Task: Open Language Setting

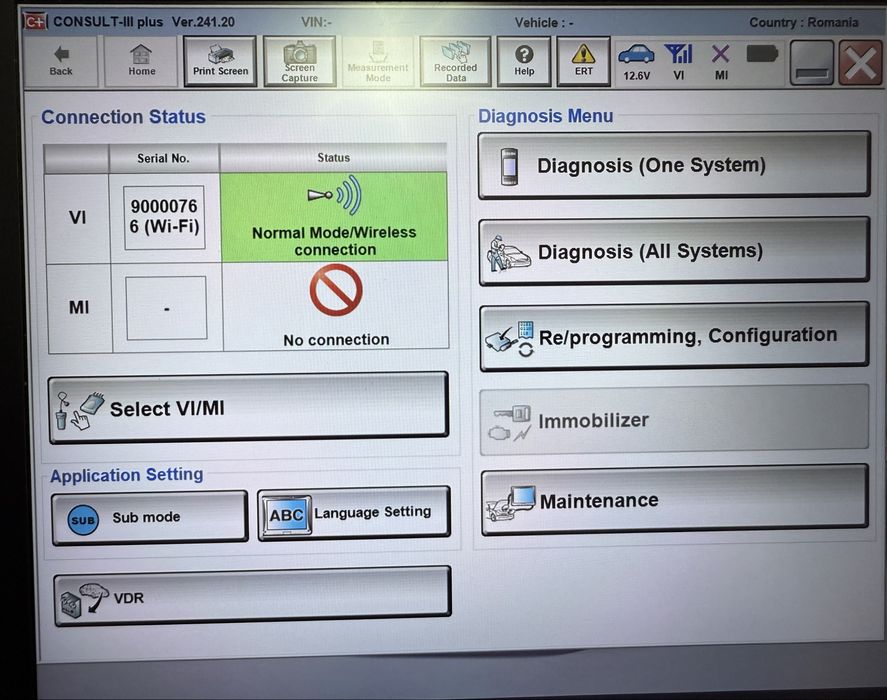Action: pos(354,513)
